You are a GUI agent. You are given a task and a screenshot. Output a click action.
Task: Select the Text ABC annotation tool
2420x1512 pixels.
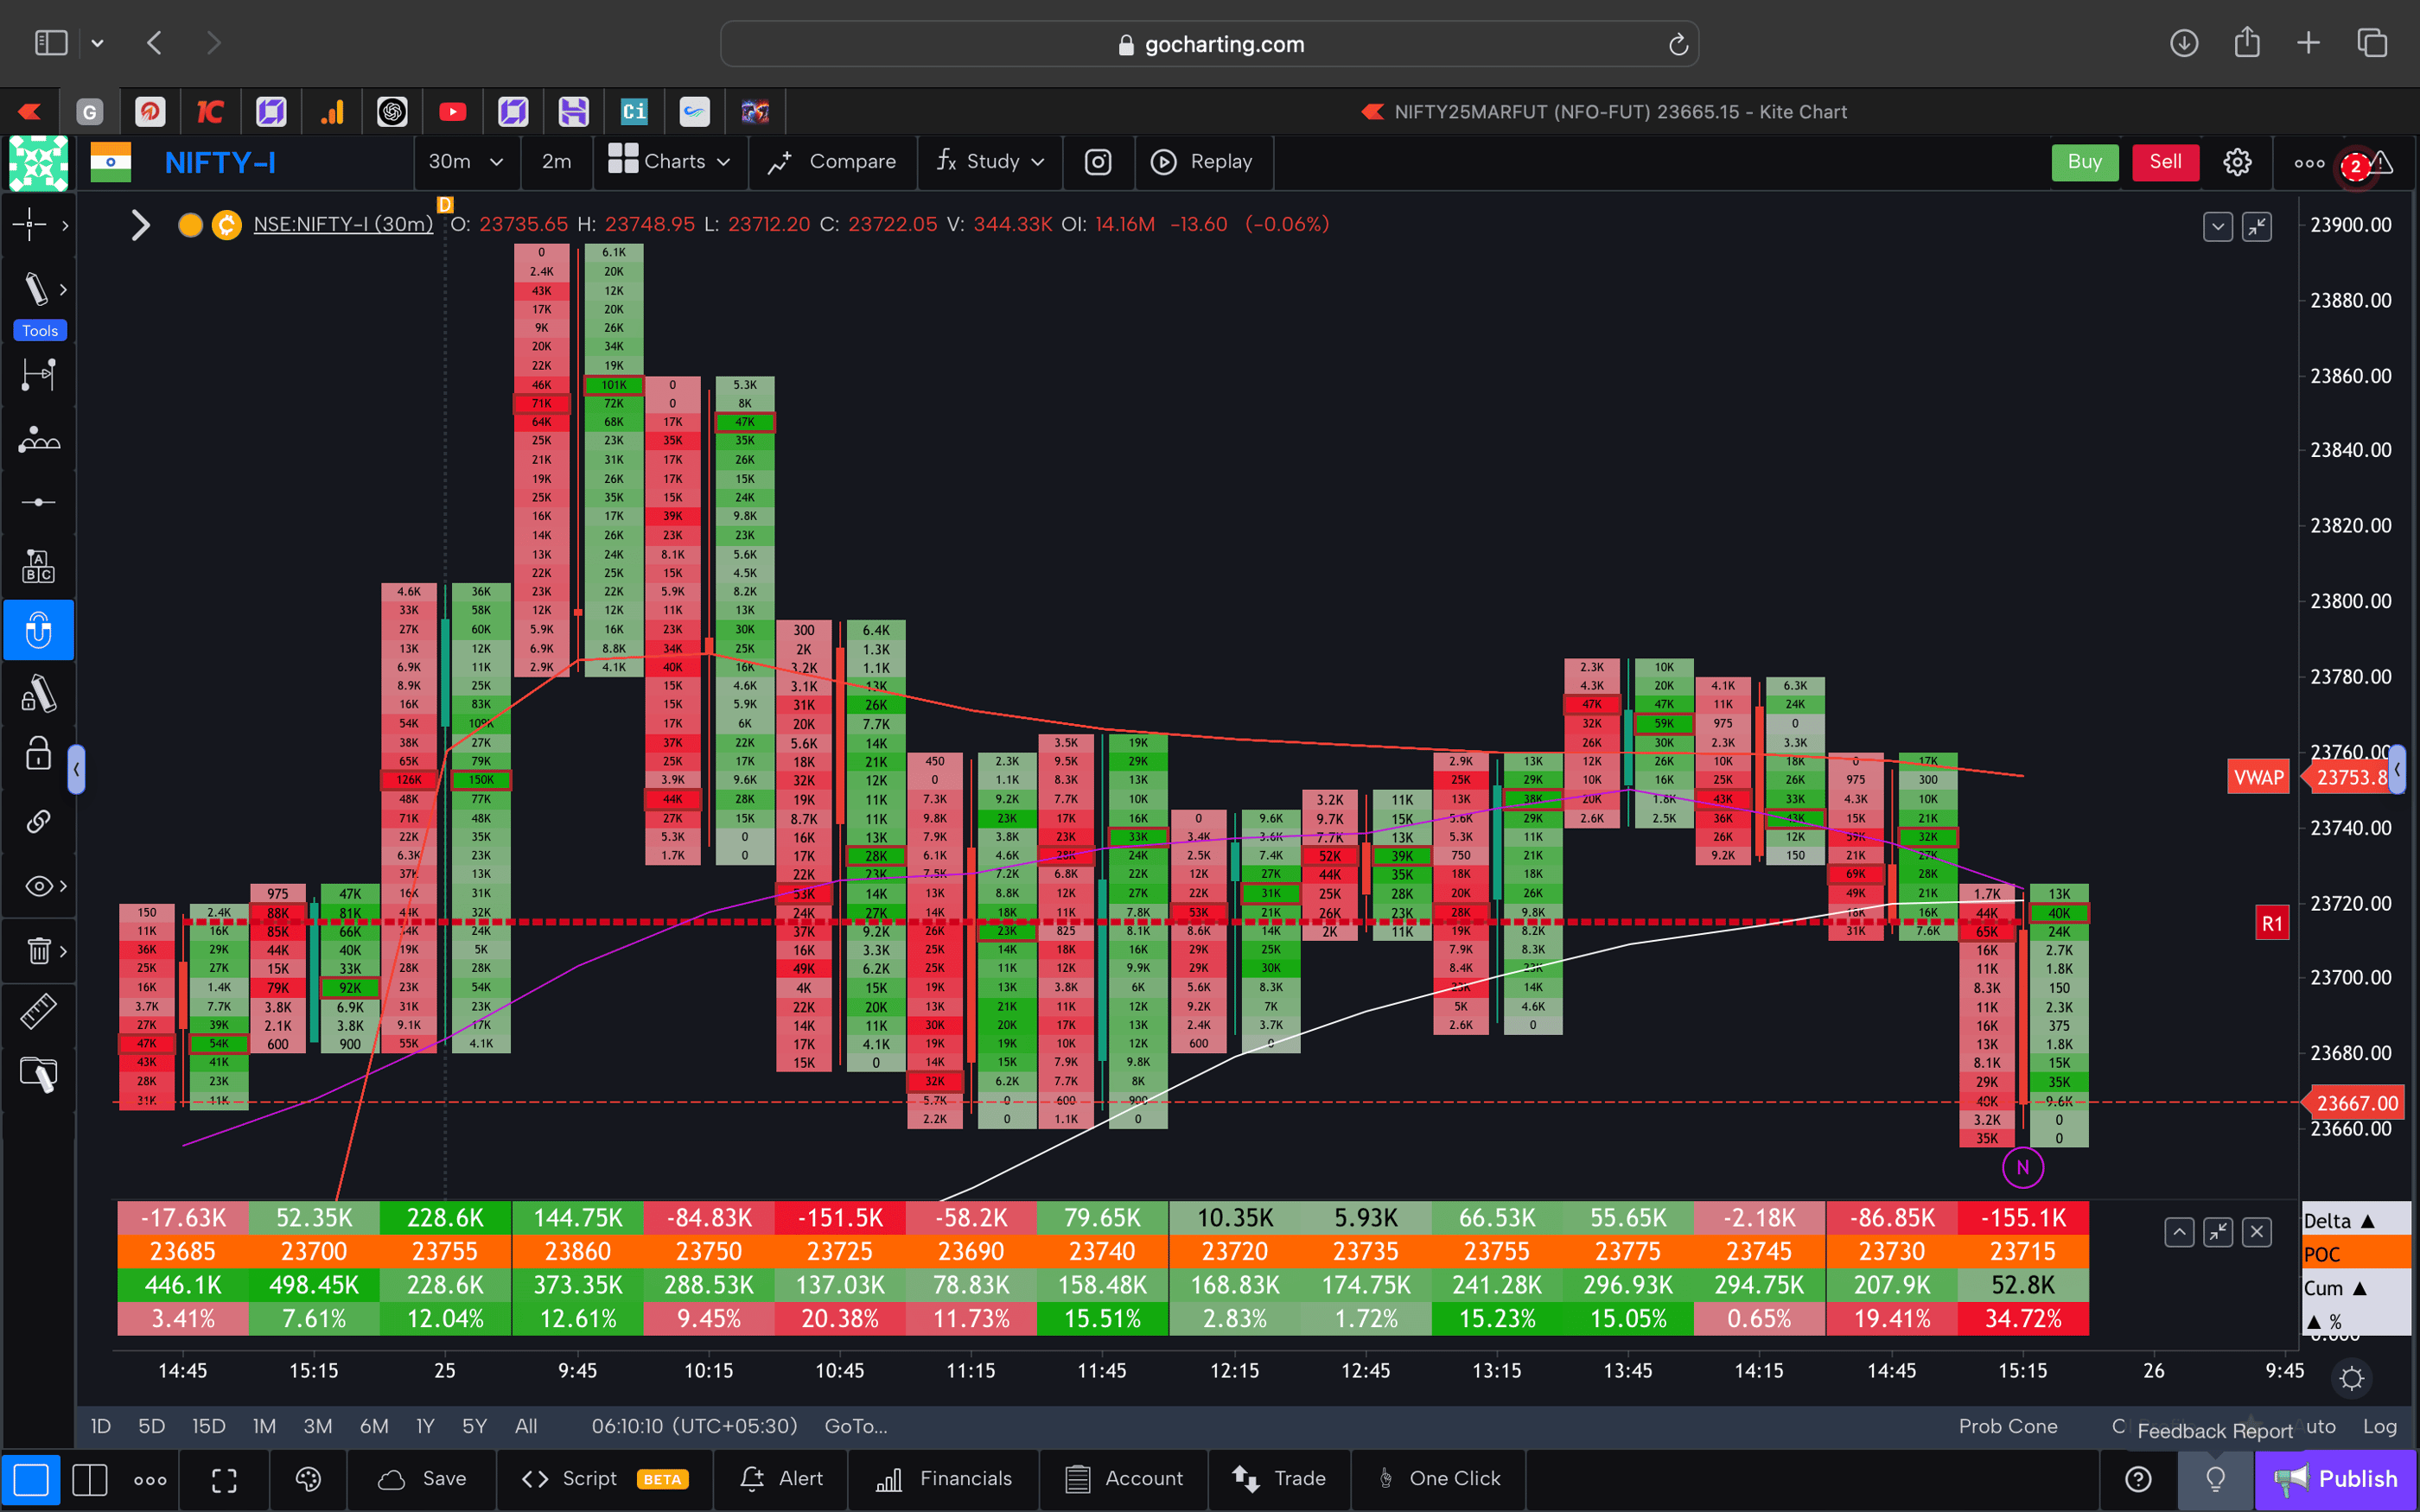pyautogui.click(x=38, y=565)
